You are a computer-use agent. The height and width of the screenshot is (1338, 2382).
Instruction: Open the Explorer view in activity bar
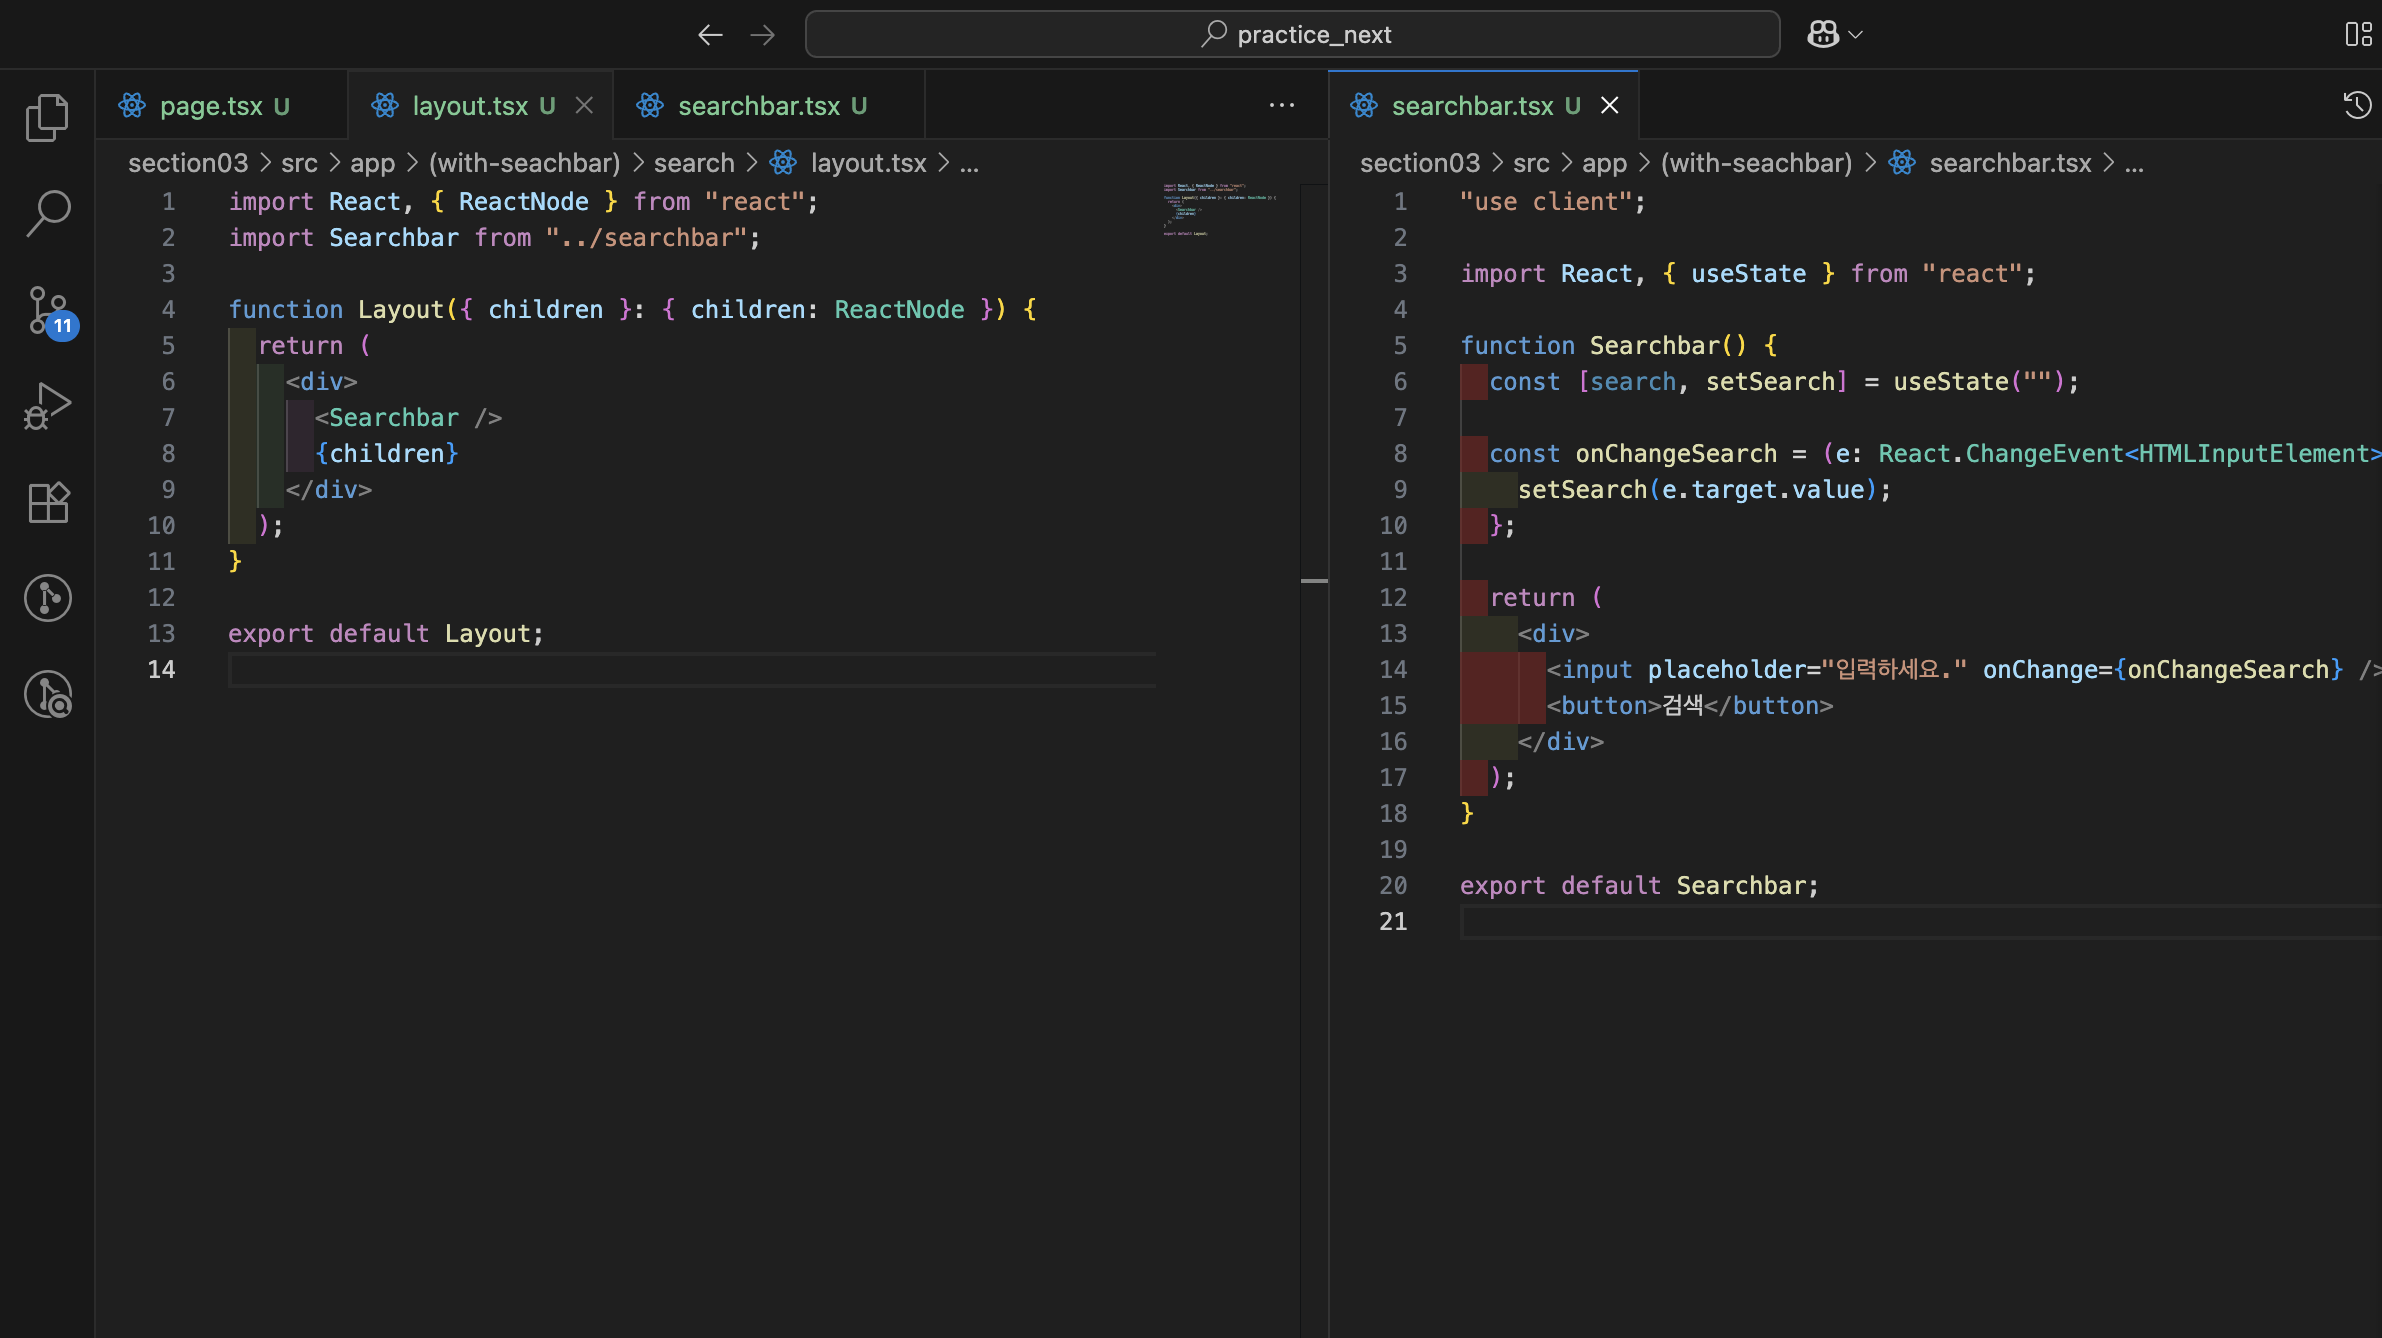pos(47,118)
